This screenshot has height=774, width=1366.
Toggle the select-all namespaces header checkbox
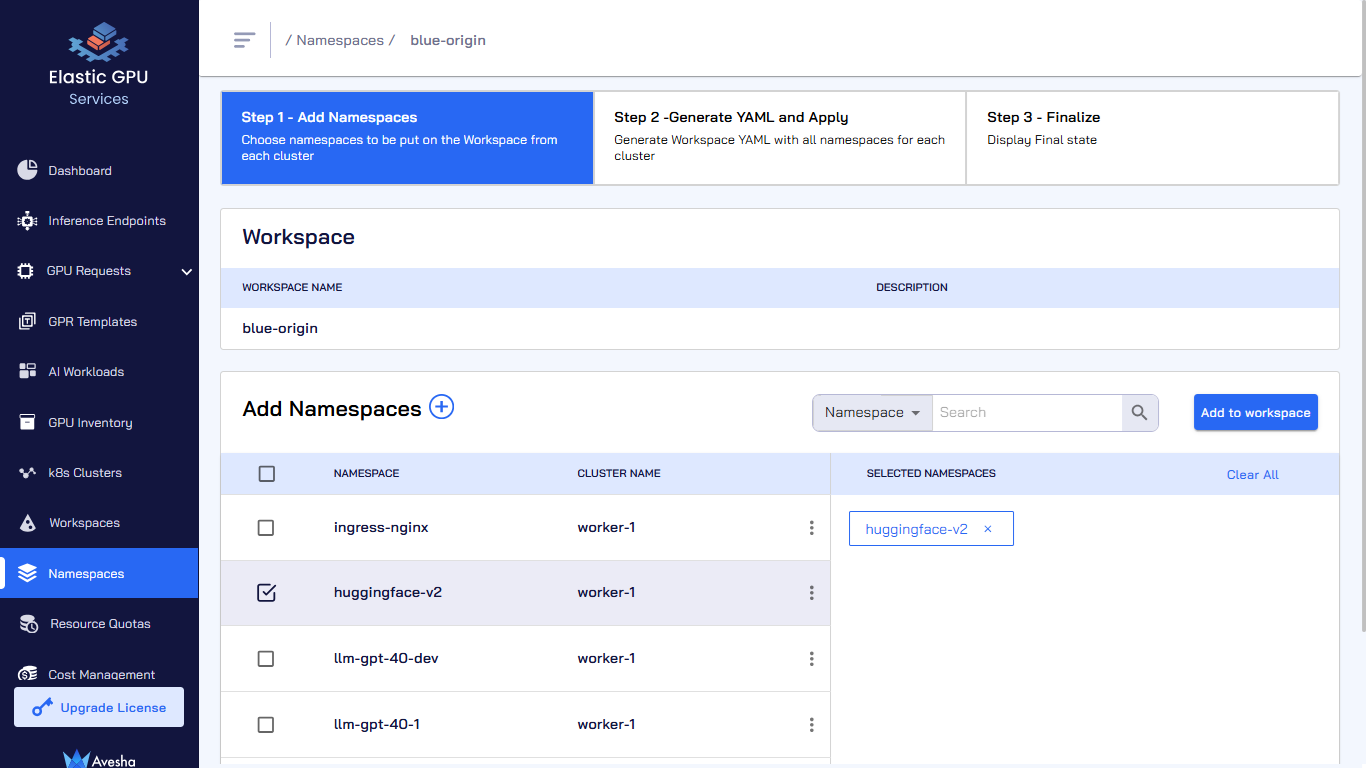[x=266, y=474]
